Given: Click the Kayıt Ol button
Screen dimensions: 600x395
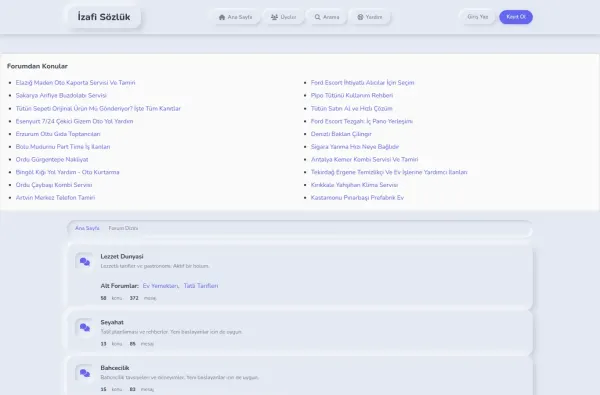Looking at the screenshot, I should [x=516, y=17].
